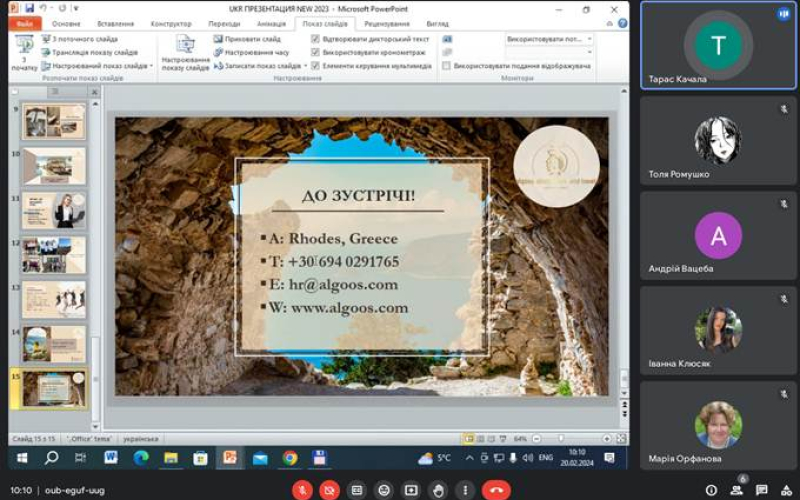The image size is (800, 500).
Task: Select slide 14 thumbnail
Action: coord(54,344)
